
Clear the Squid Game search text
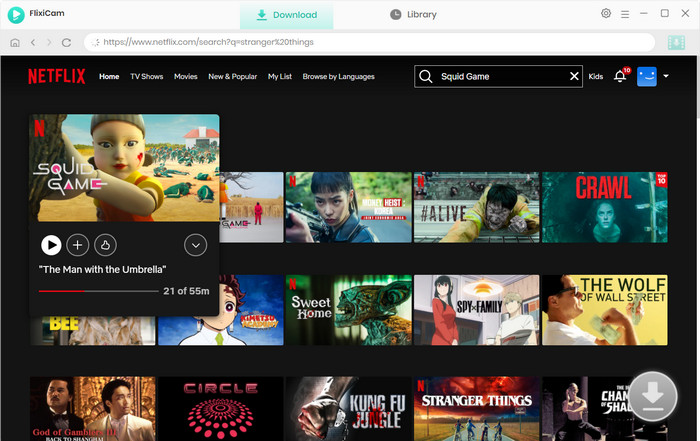point(574,76)
